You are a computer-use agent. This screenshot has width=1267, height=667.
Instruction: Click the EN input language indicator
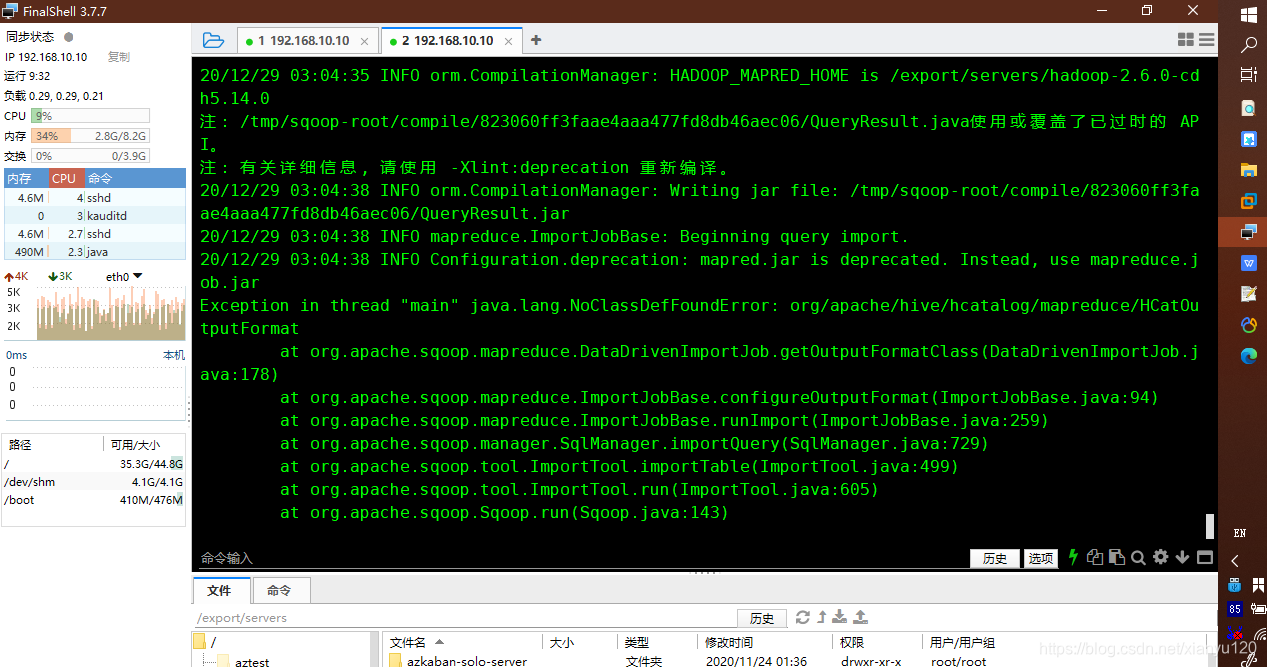point(1240,533)
